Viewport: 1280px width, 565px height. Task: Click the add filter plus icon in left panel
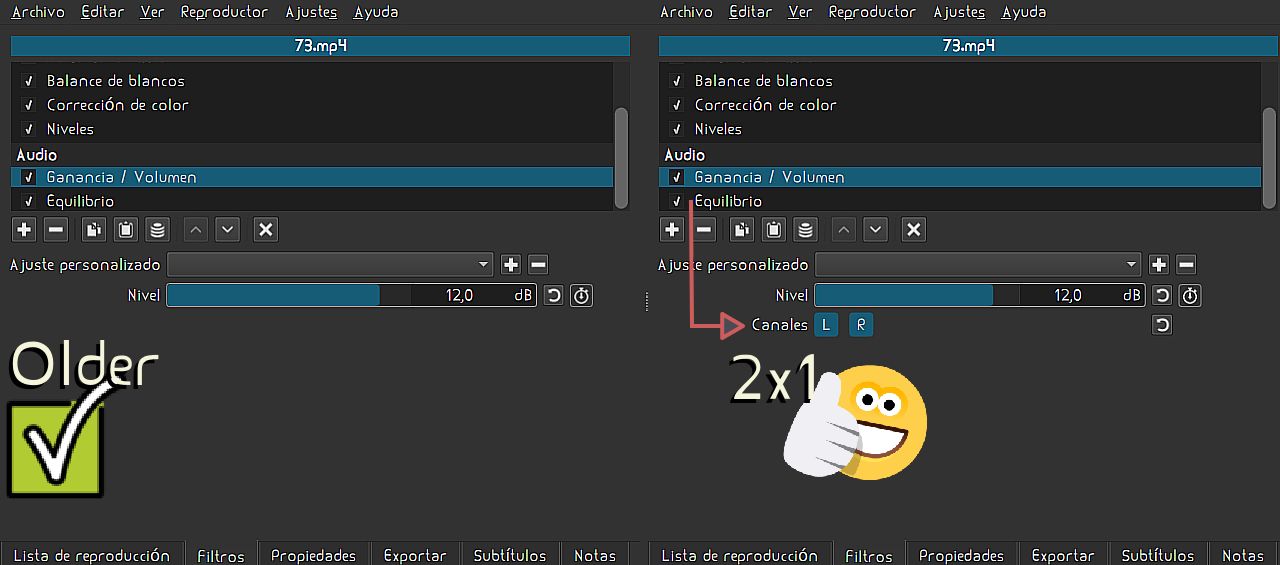click(x=25, y=230)
